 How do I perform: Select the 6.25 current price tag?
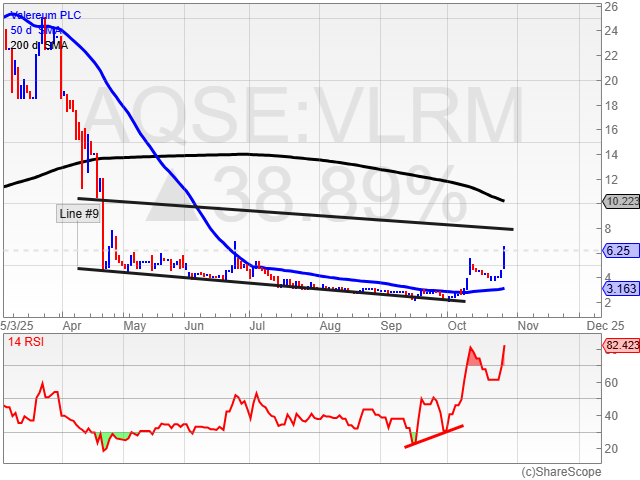click(621, 251)
